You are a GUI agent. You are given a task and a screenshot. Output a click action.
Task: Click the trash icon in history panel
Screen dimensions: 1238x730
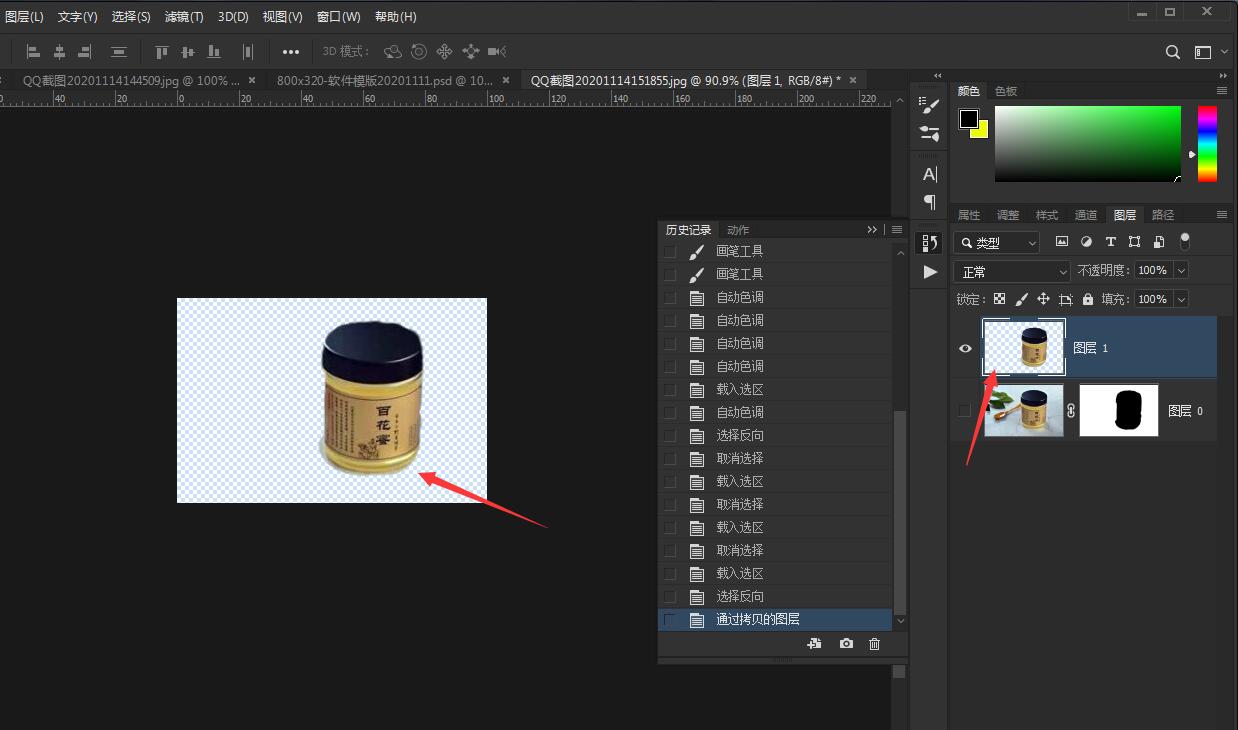click(x=875, y=644)
